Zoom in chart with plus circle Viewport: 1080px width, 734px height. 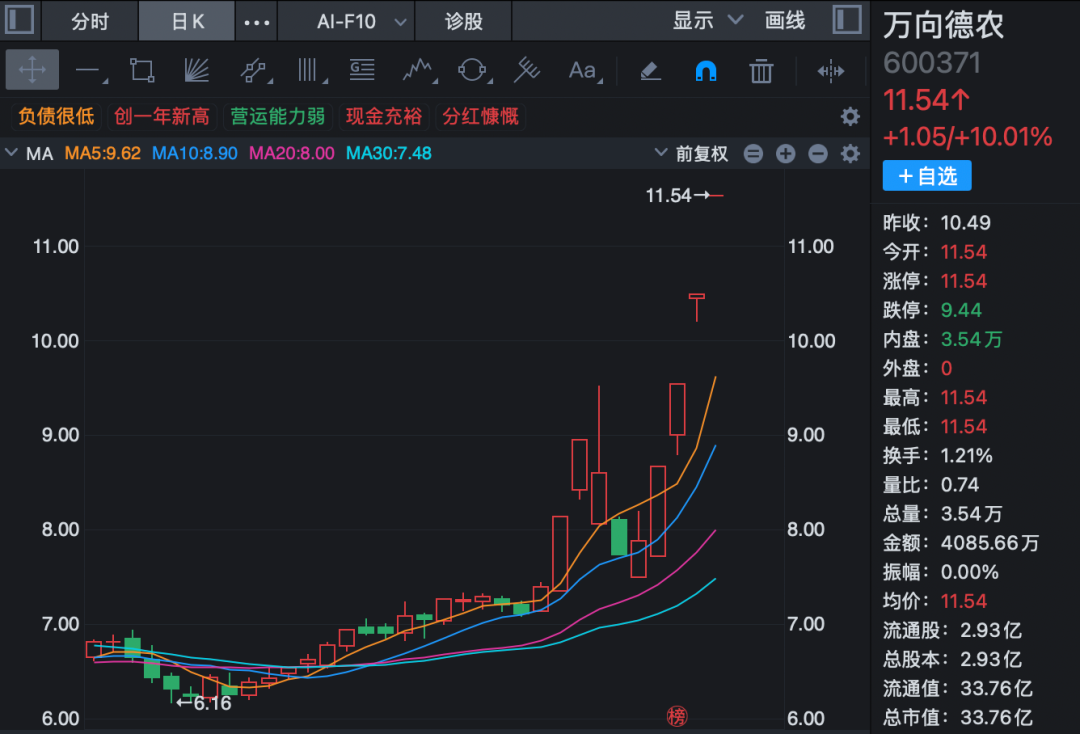(x=785, y=154)
